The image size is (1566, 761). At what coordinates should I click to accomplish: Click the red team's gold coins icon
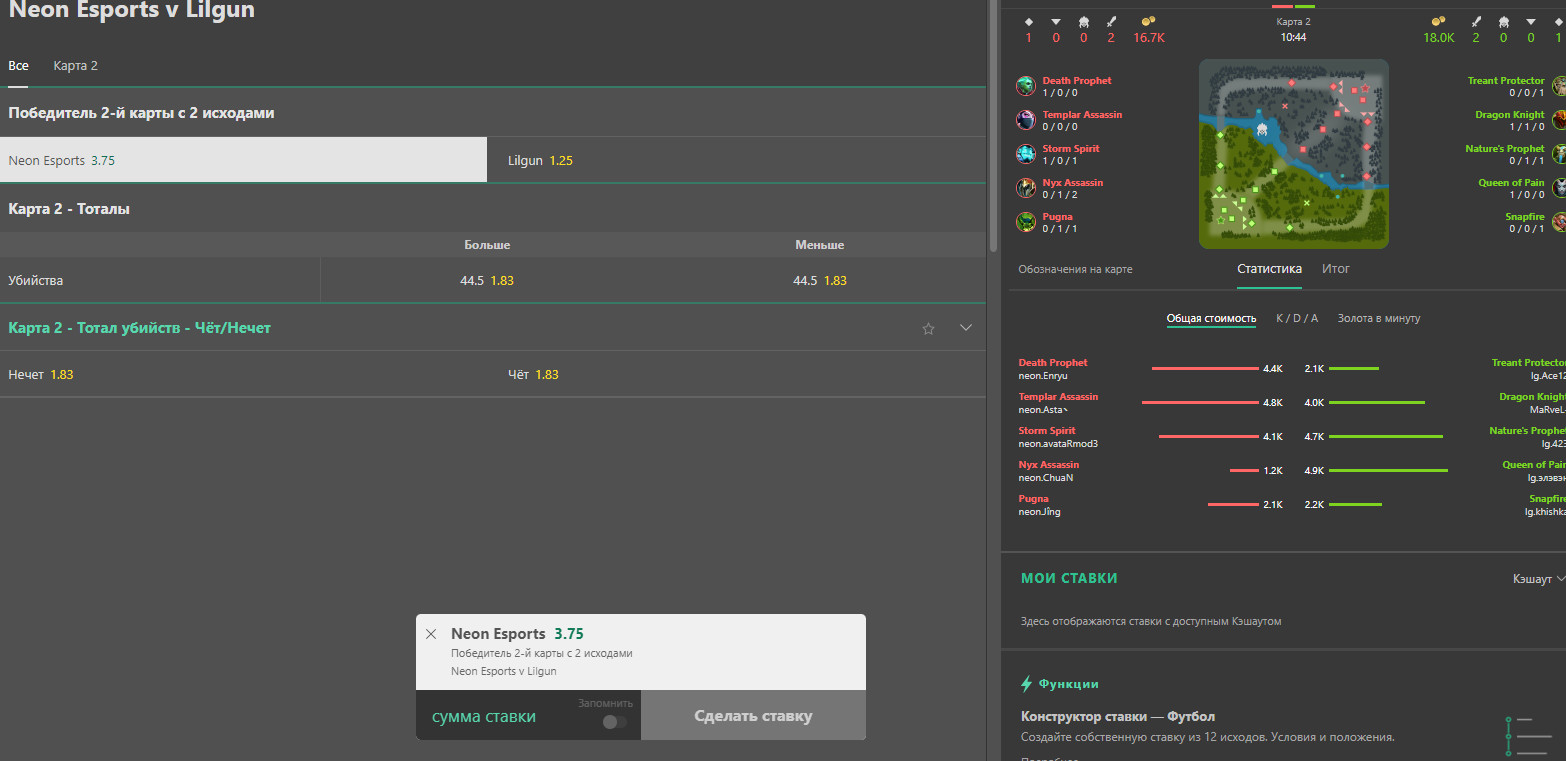tap(1149, 21)
